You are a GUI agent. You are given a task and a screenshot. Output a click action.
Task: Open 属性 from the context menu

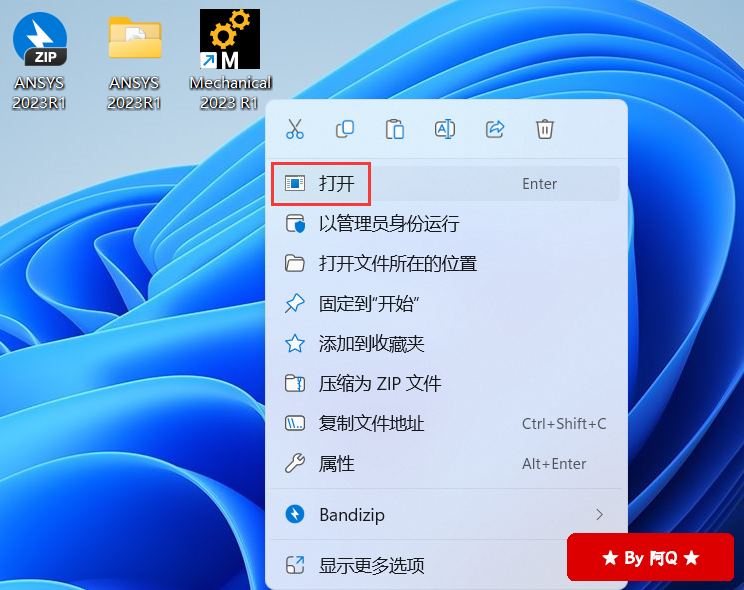[445, 464]
